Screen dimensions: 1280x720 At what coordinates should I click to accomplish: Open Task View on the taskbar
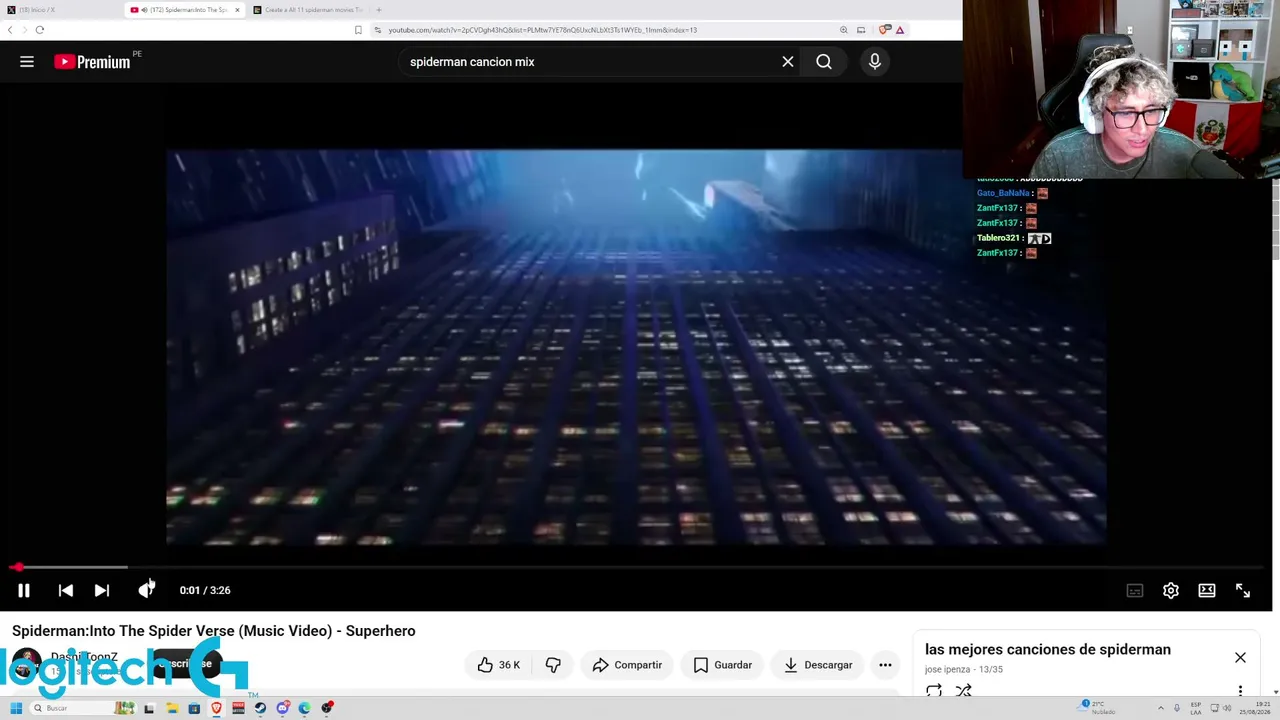click(150, 708)
